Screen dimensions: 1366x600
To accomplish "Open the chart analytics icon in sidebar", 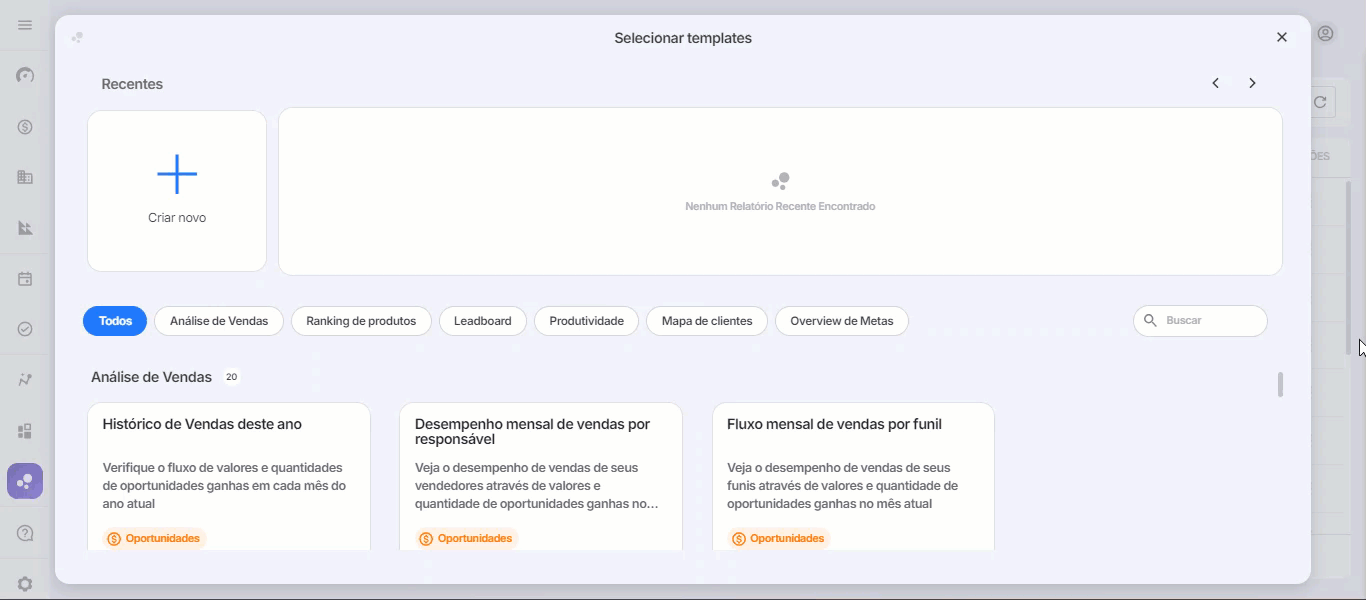I will [x=25, y=228].
